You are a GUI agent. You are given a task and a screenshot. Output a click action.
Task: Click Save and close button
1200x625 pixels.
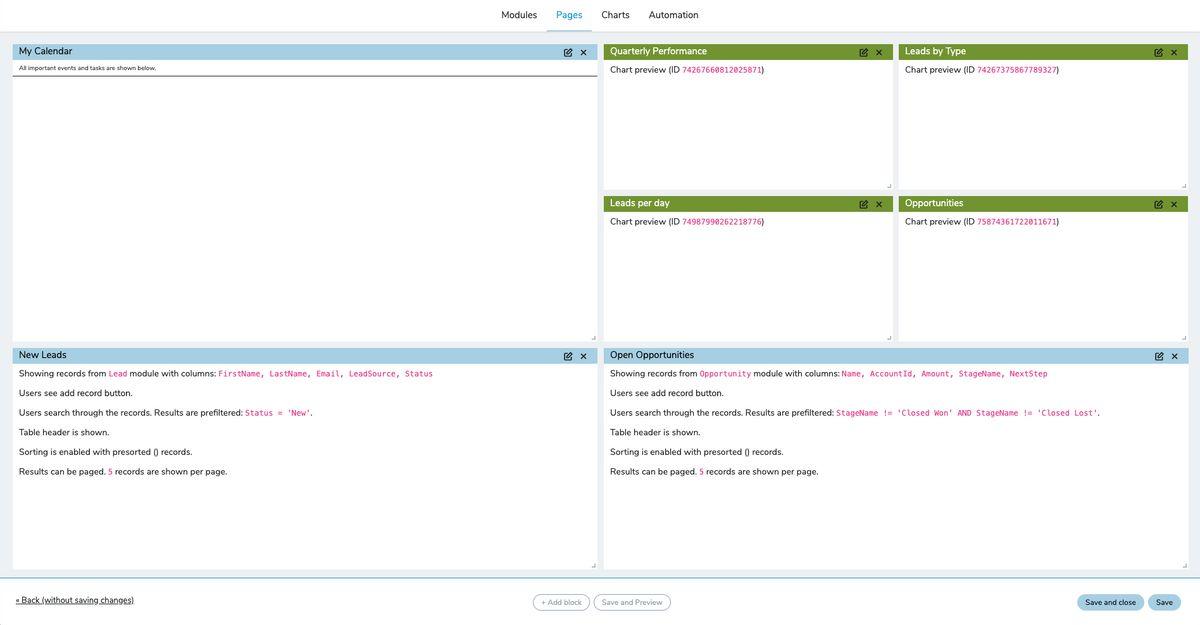point(1110,603)
